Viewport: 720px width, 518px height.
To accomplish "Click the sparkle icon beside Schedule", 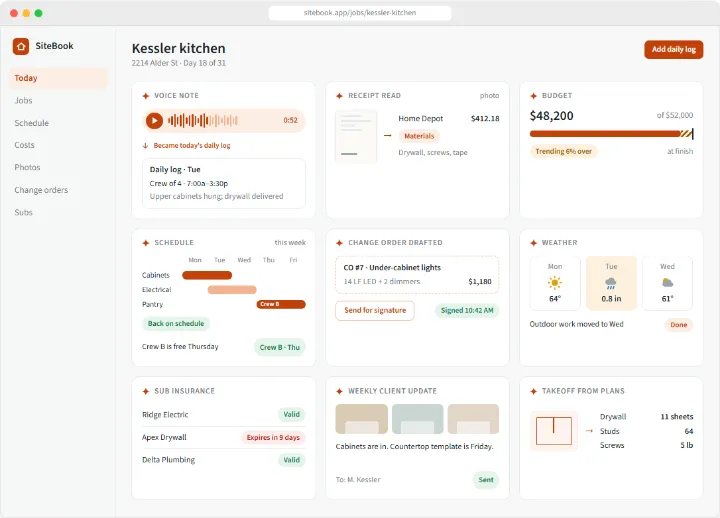I will coord(146,242).
